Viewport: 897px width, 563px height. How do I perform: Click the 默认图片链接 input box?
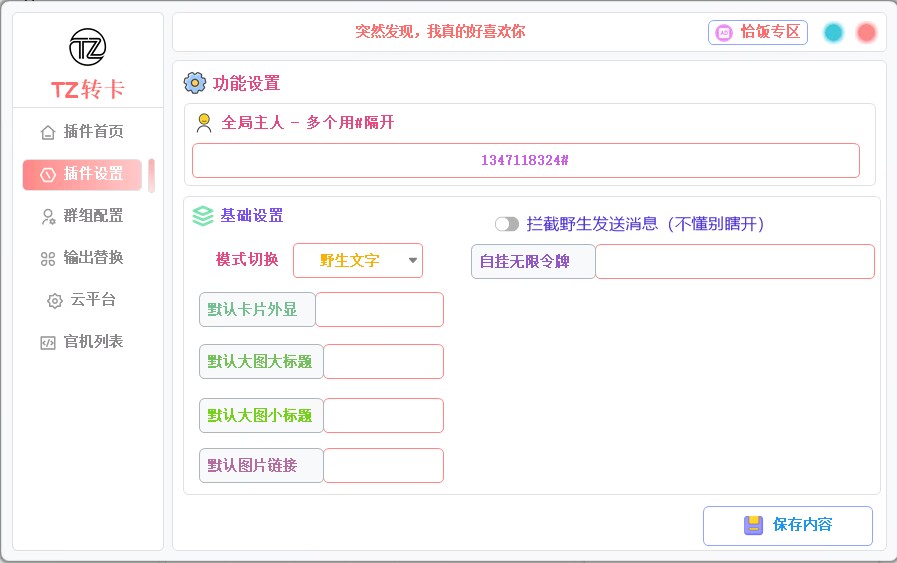(383, 466)
